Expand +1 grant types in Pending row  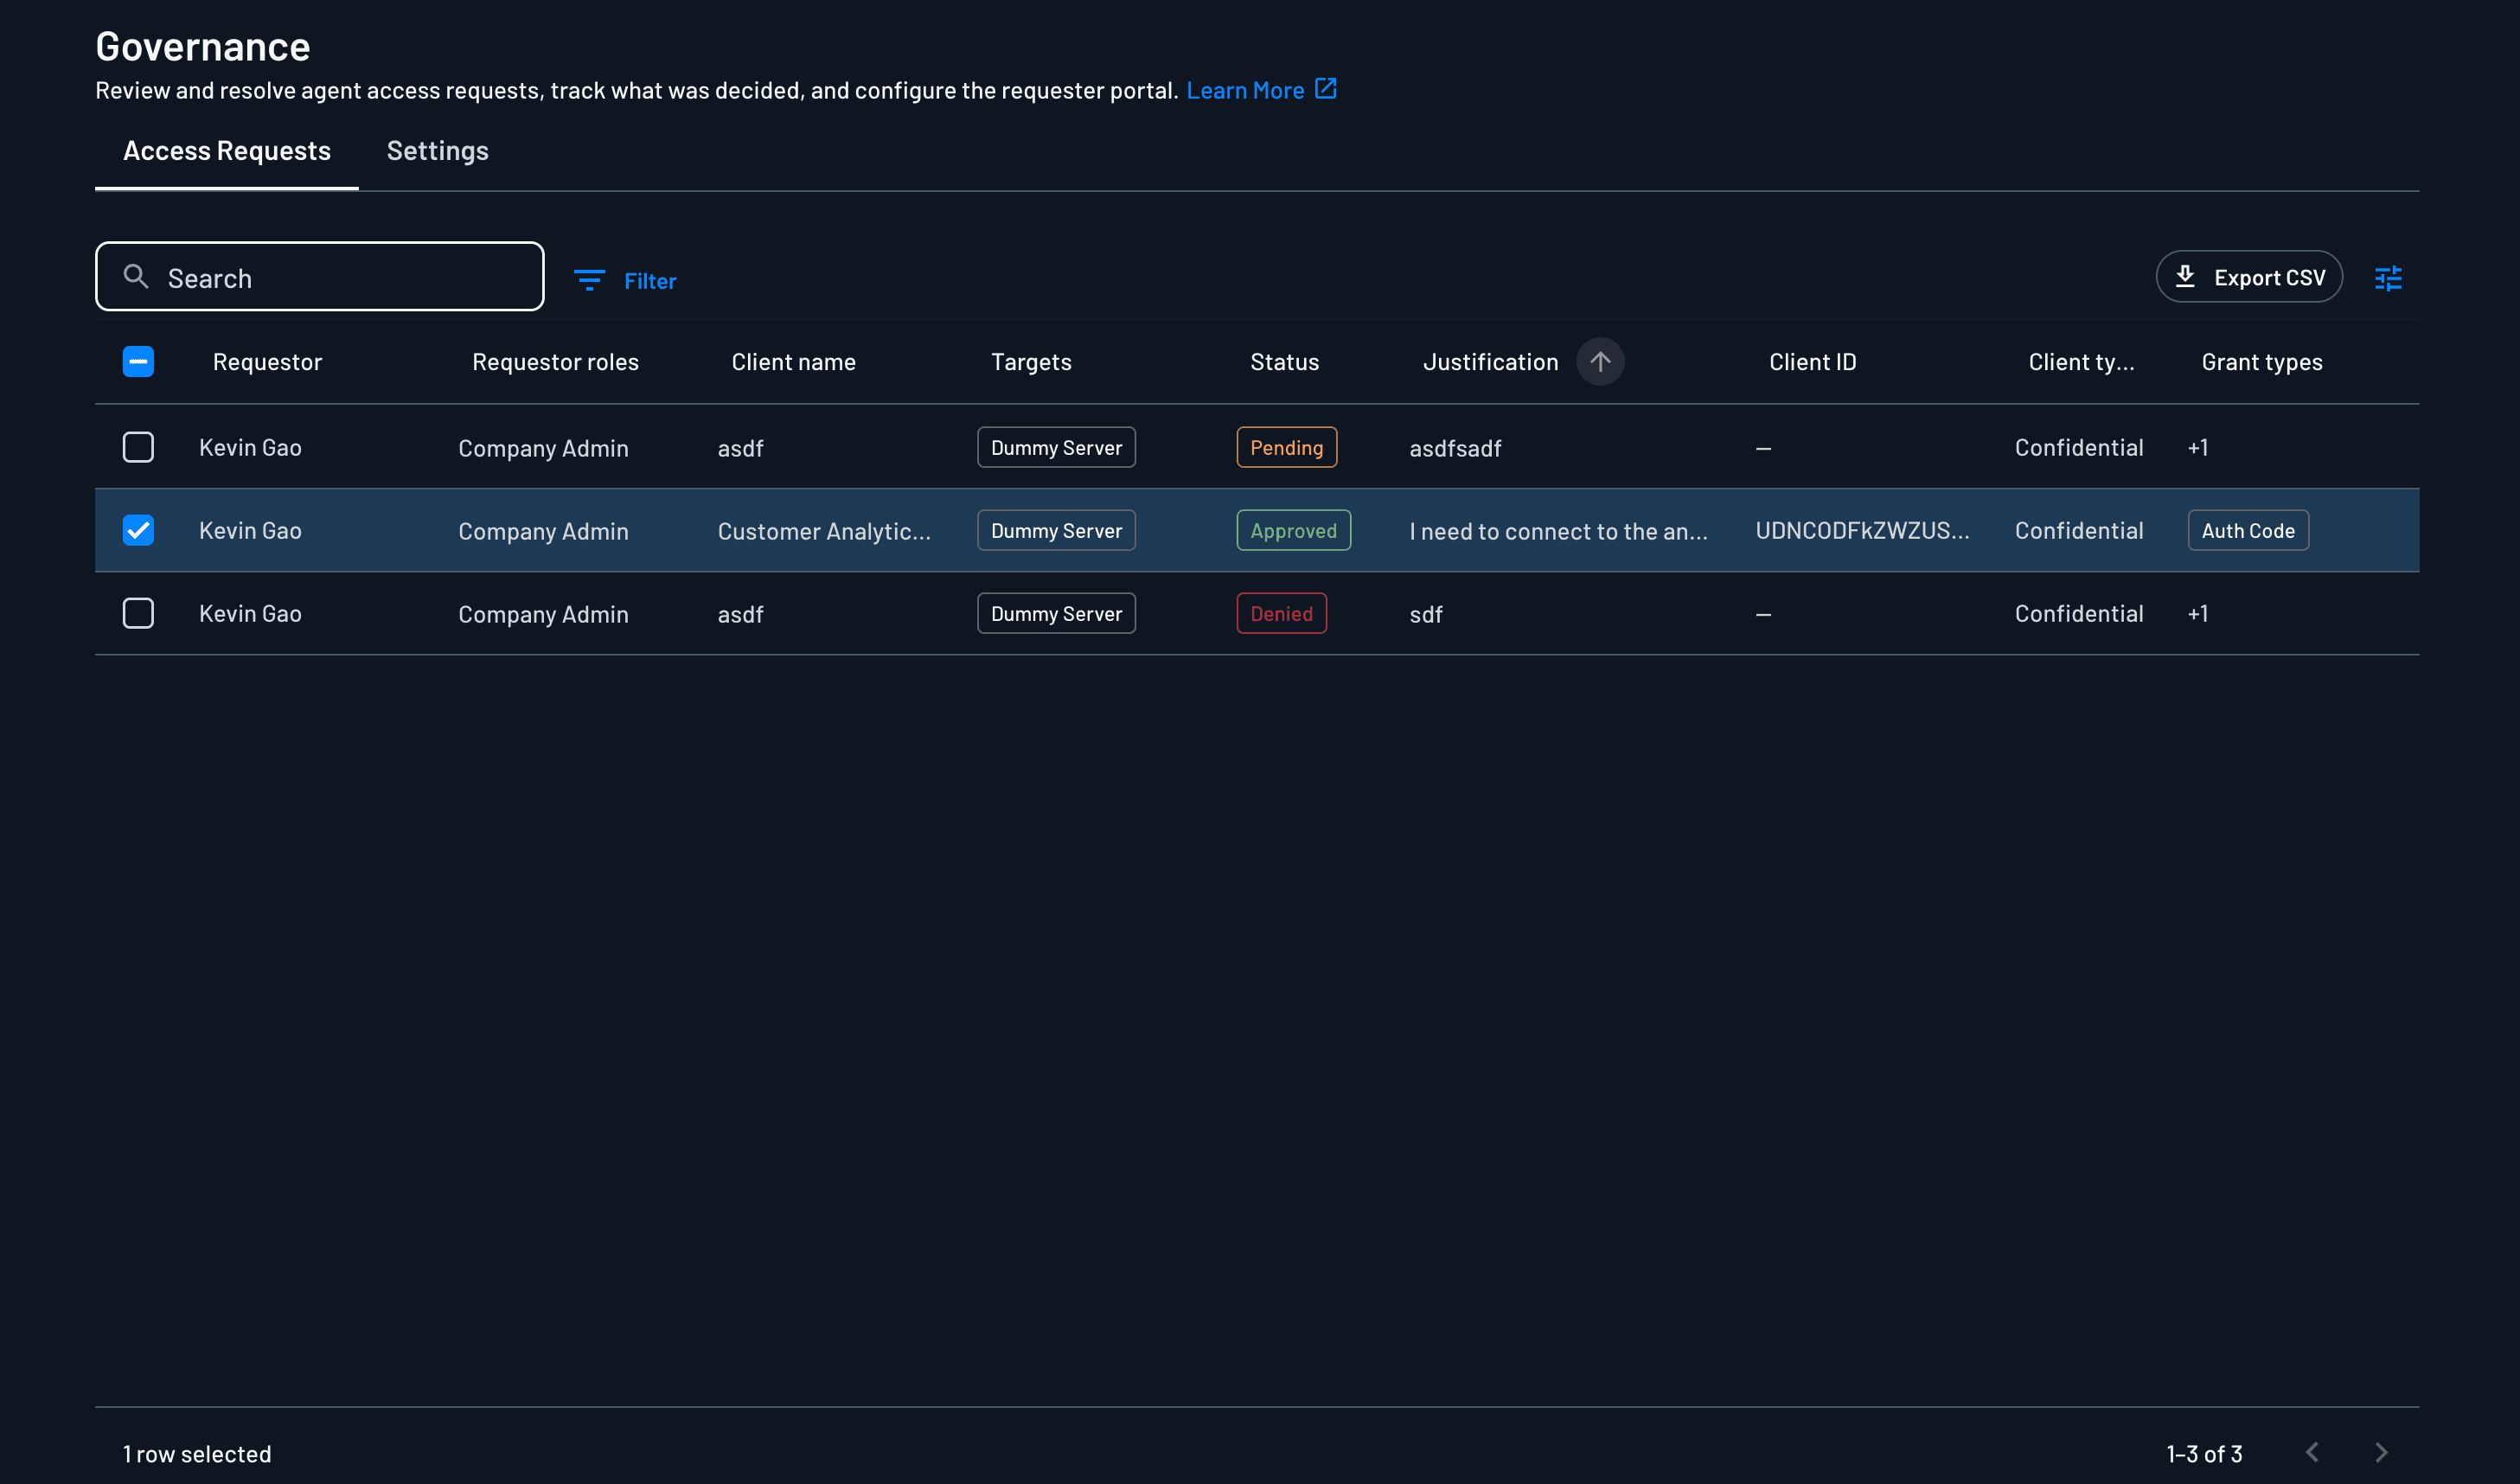click(2197, 447)
